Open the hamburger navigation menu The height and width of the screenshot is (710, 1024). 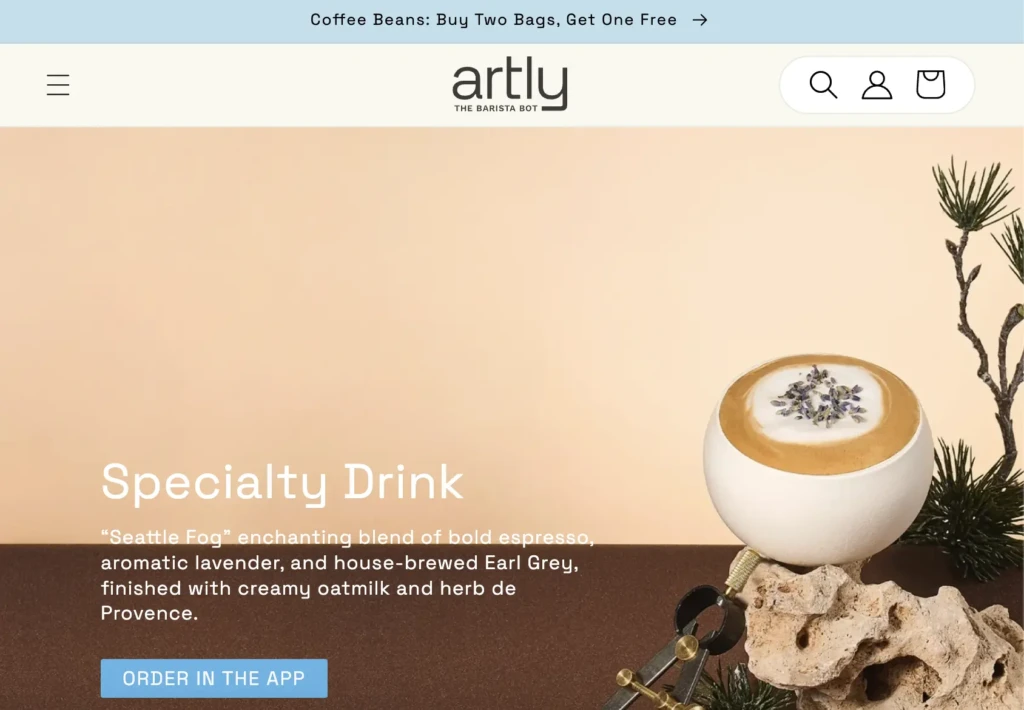pos(58,85)
